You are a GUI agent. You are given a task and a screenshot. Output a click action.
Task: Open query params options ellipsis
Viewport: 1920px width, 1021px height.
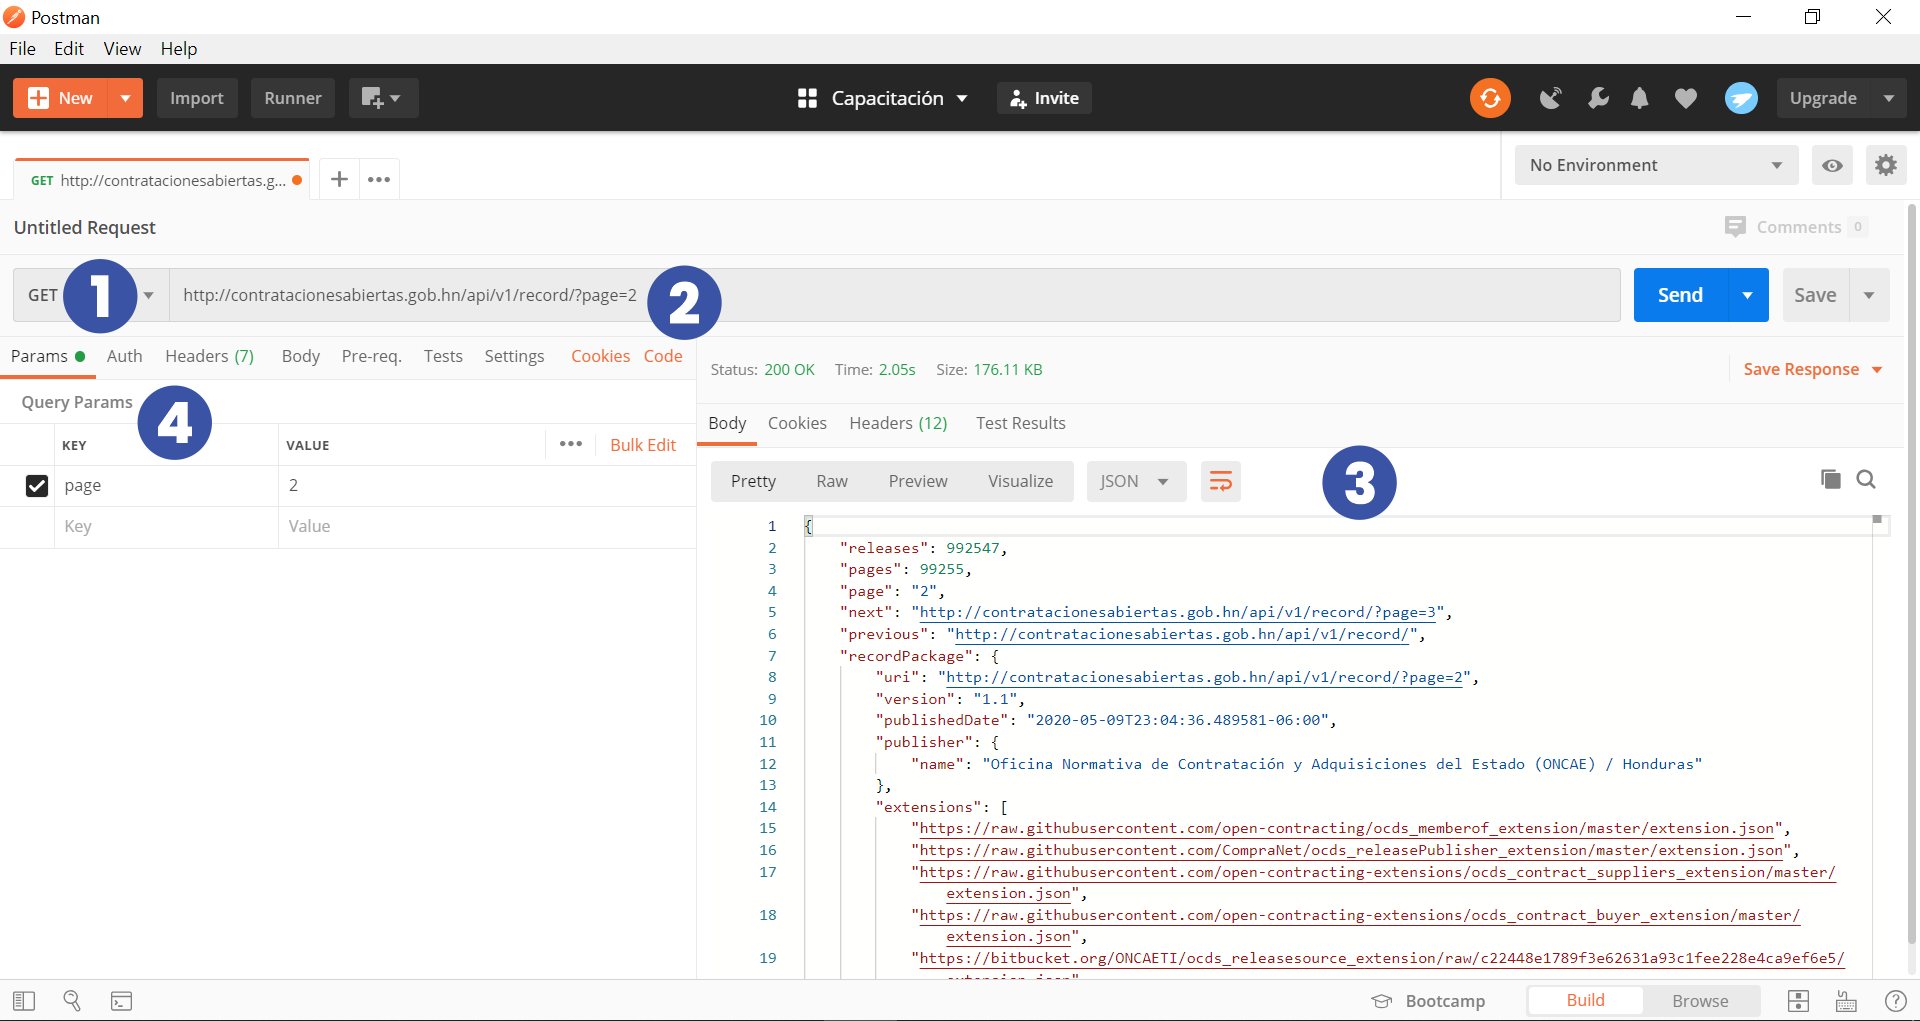coord(571,444)
